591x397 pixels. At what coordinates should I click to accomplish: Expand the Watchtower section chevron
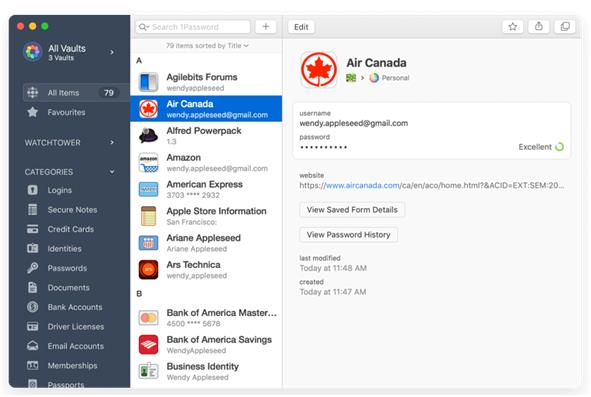coord(112,143)
